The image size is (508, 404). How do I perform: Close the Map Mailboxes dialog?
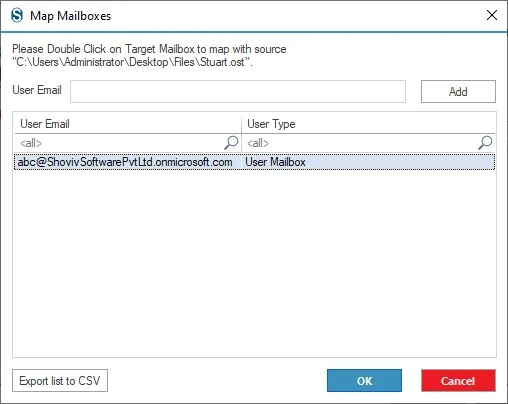point(492,15)
